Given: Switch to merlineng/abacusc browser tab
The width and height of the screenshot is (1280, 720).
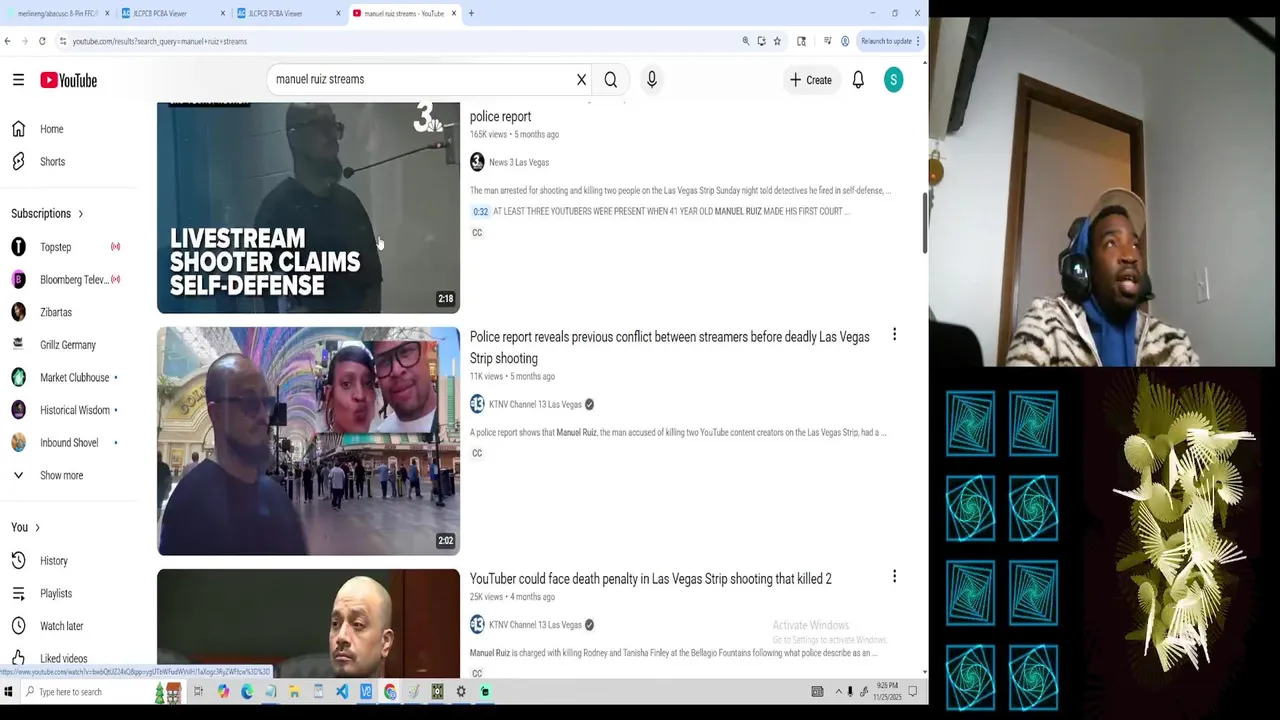Looking at the screenshot, I should 58,14.
